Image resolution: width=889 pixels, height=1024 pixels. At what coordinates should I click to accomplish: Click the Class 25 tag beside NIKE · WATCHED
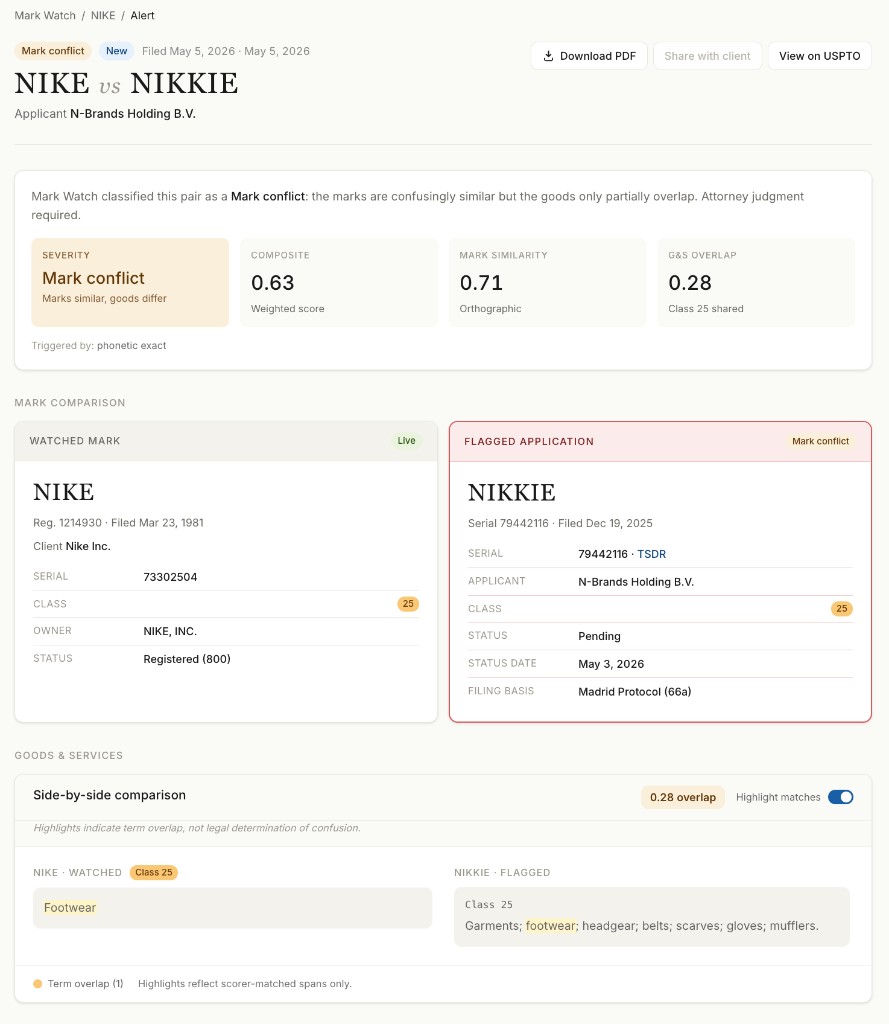(x=154, y=872)
